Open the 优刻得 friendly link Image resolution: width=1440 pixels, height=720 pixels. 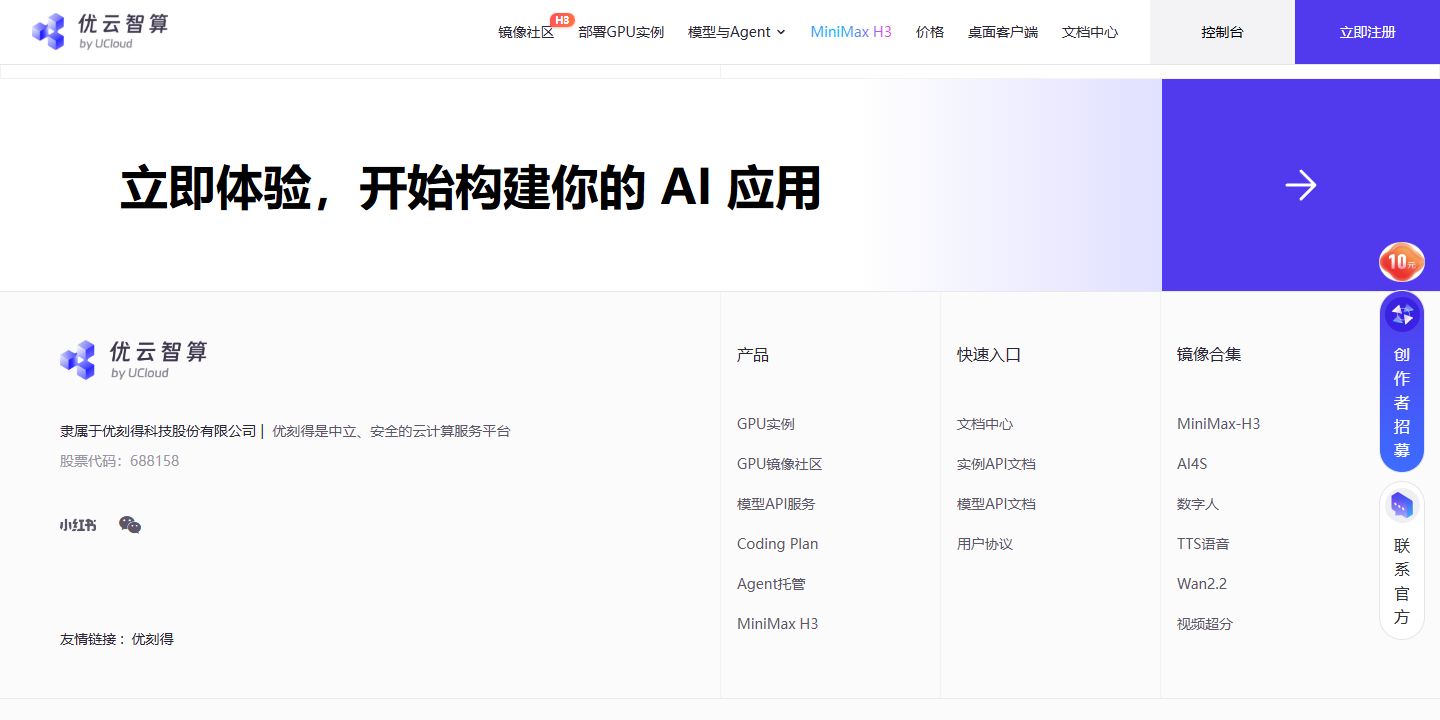(x=153, y=639)
